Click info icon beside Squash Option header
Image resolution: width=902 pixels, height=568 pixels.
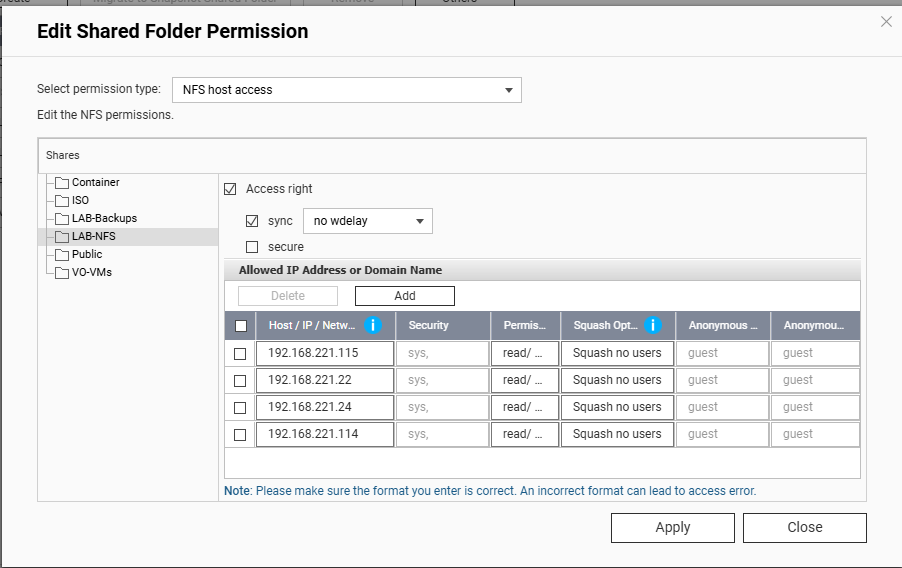653,325
